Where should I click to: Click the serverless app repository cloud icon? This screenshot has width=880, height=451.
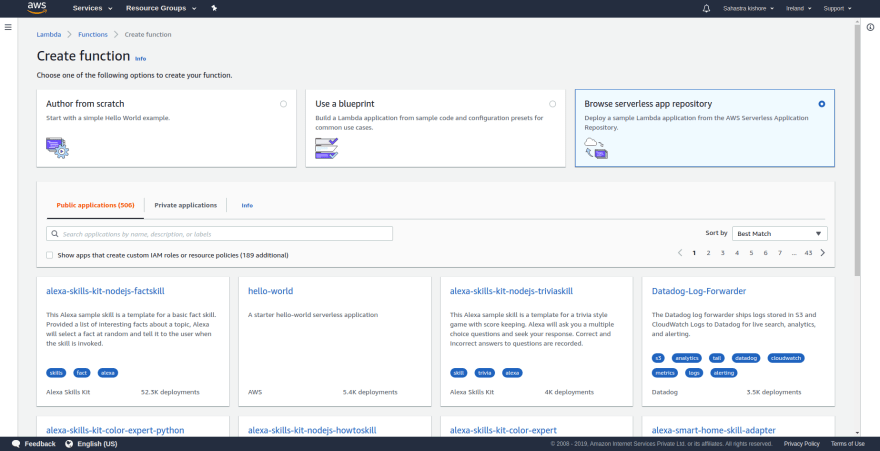596,148
